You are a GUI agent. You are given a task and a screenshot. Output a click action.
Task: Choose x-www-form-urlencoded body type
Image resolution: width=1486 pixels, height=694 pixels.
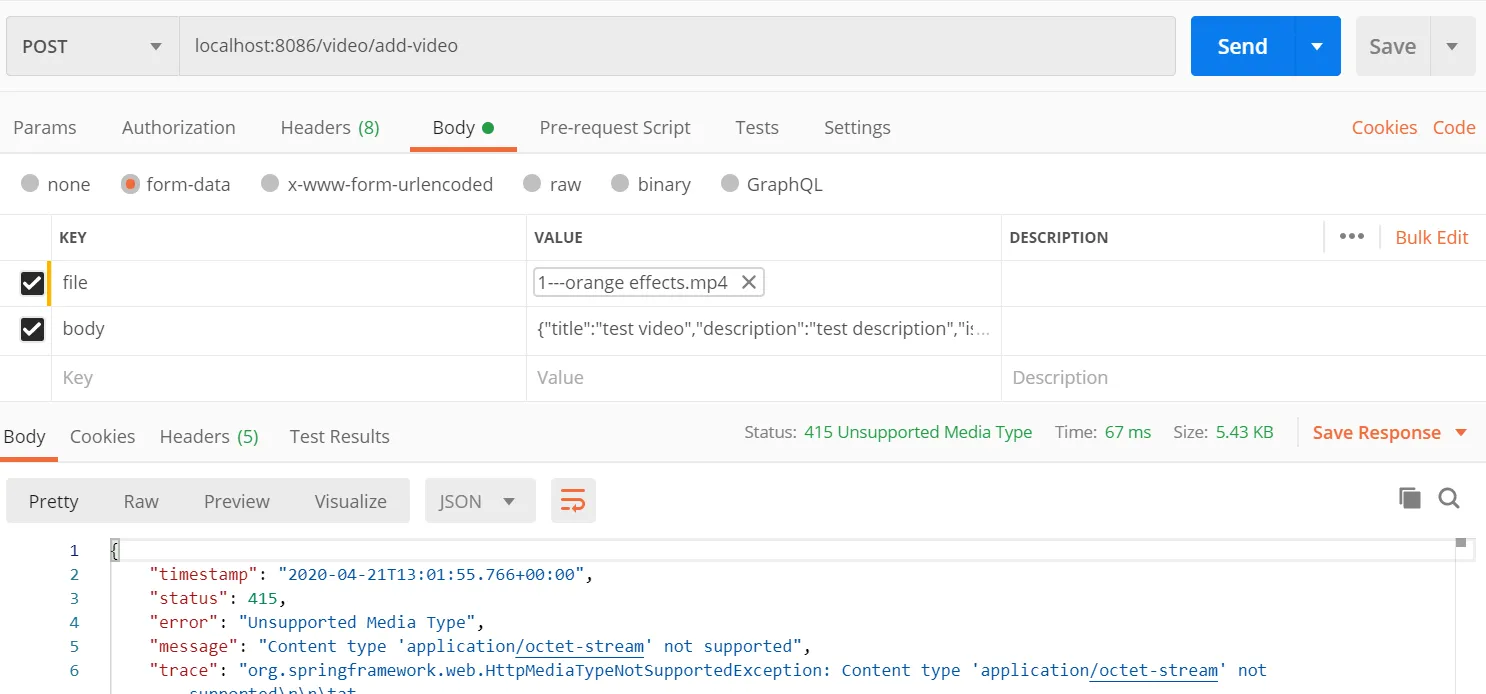click(269, 184)
